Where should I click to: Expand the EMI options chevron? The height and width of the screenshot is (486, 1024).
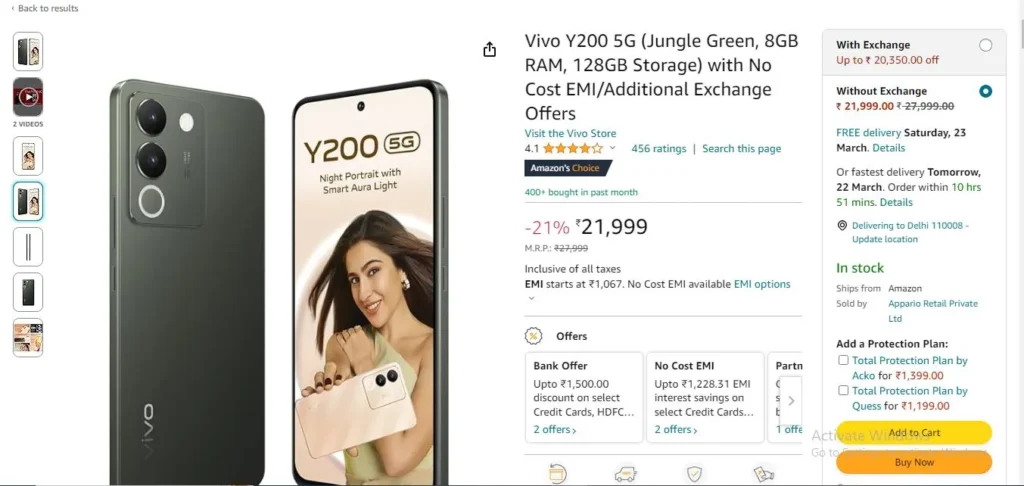tap(532, 299)
